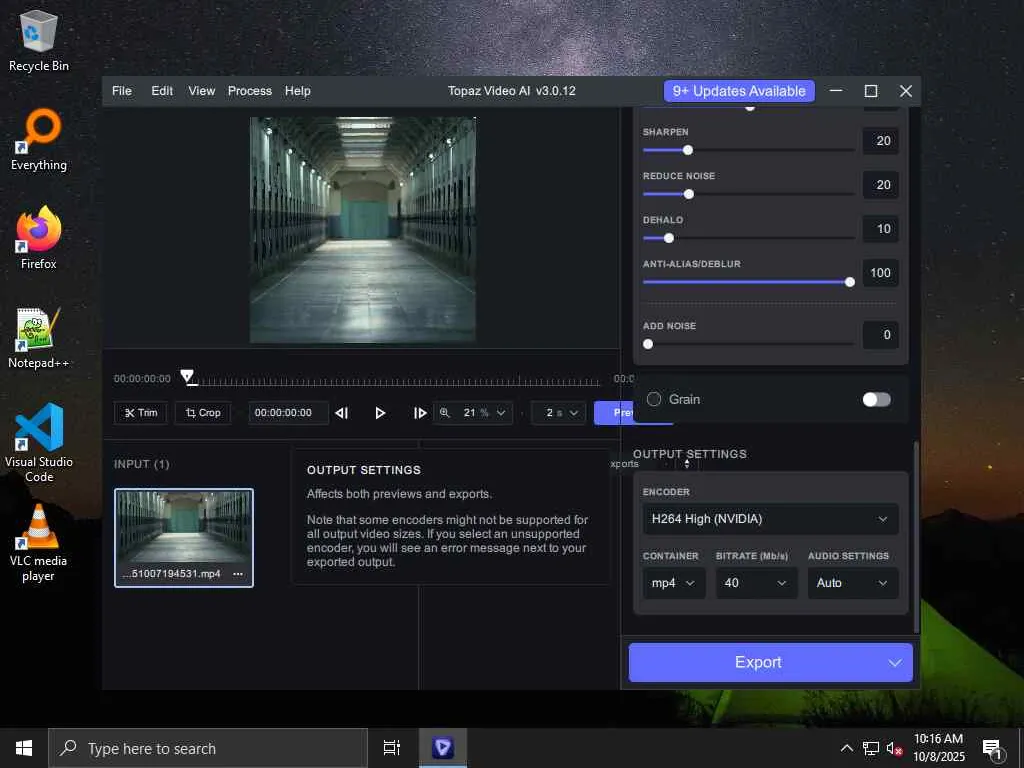This screenshot has width=1024, height=768.
Task: Click the Export arrow chevron
Action: pyautogui.click(x=894, y=662)
